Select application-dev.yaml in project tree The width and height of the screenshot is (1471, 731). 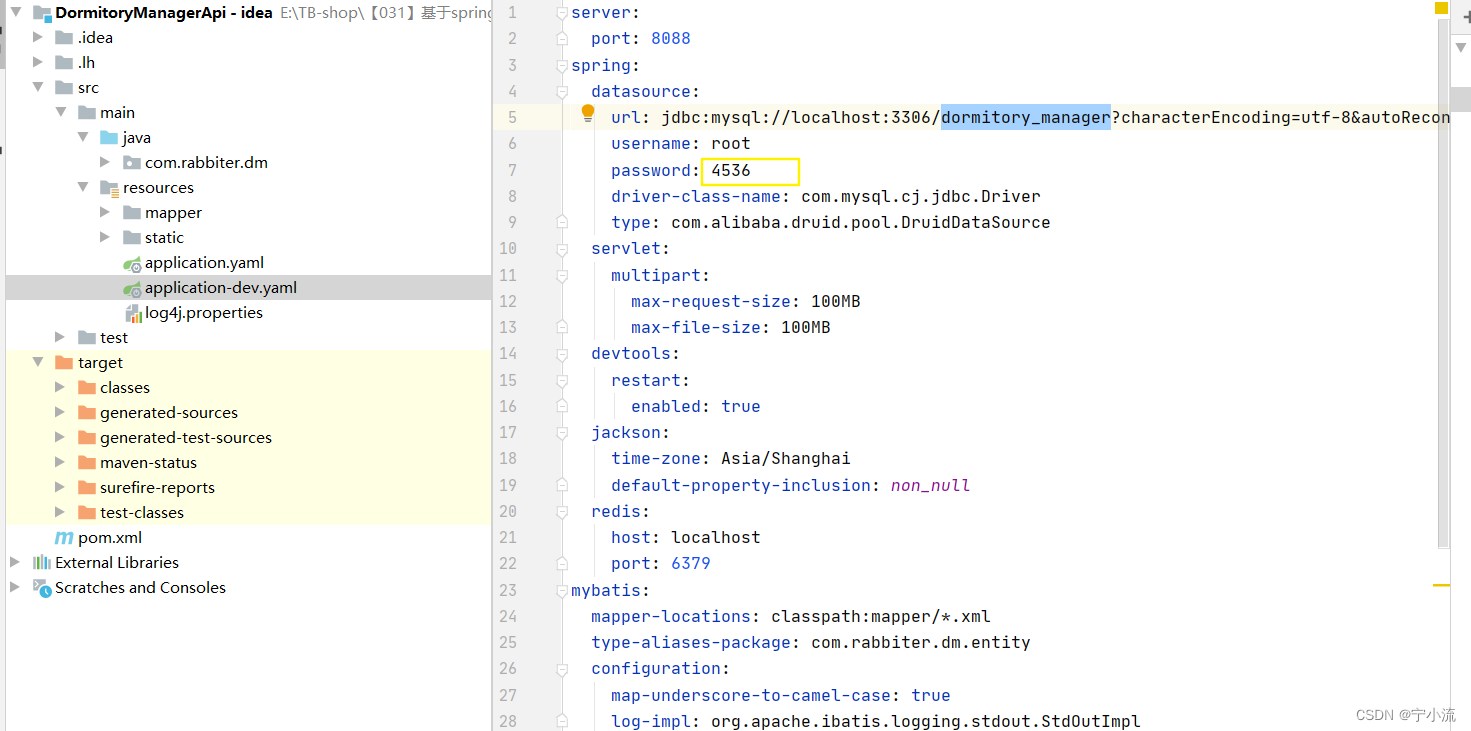(x=221, y=288)
